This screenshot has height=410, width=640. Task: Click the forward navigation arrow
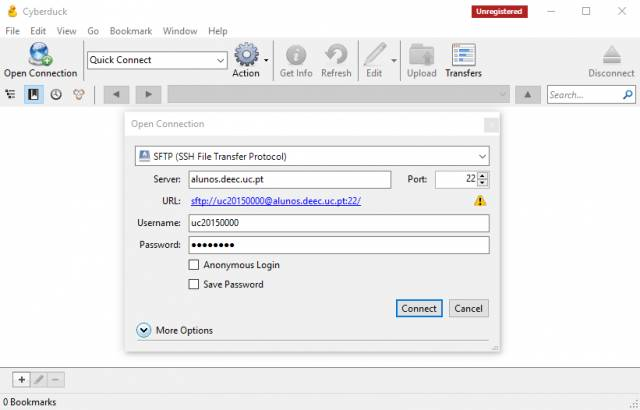coord(148,95)
